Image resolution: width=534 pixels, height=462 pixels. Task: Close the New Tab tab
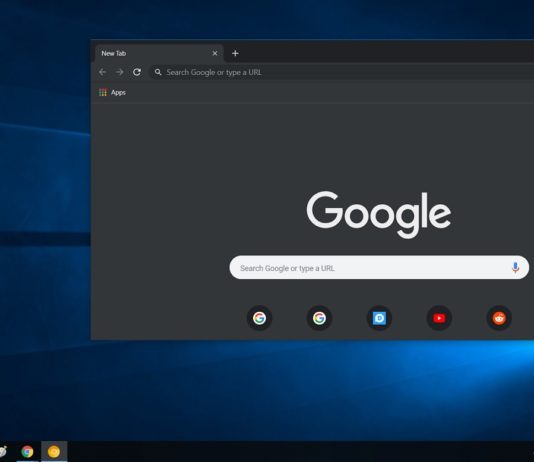[215, 53]
